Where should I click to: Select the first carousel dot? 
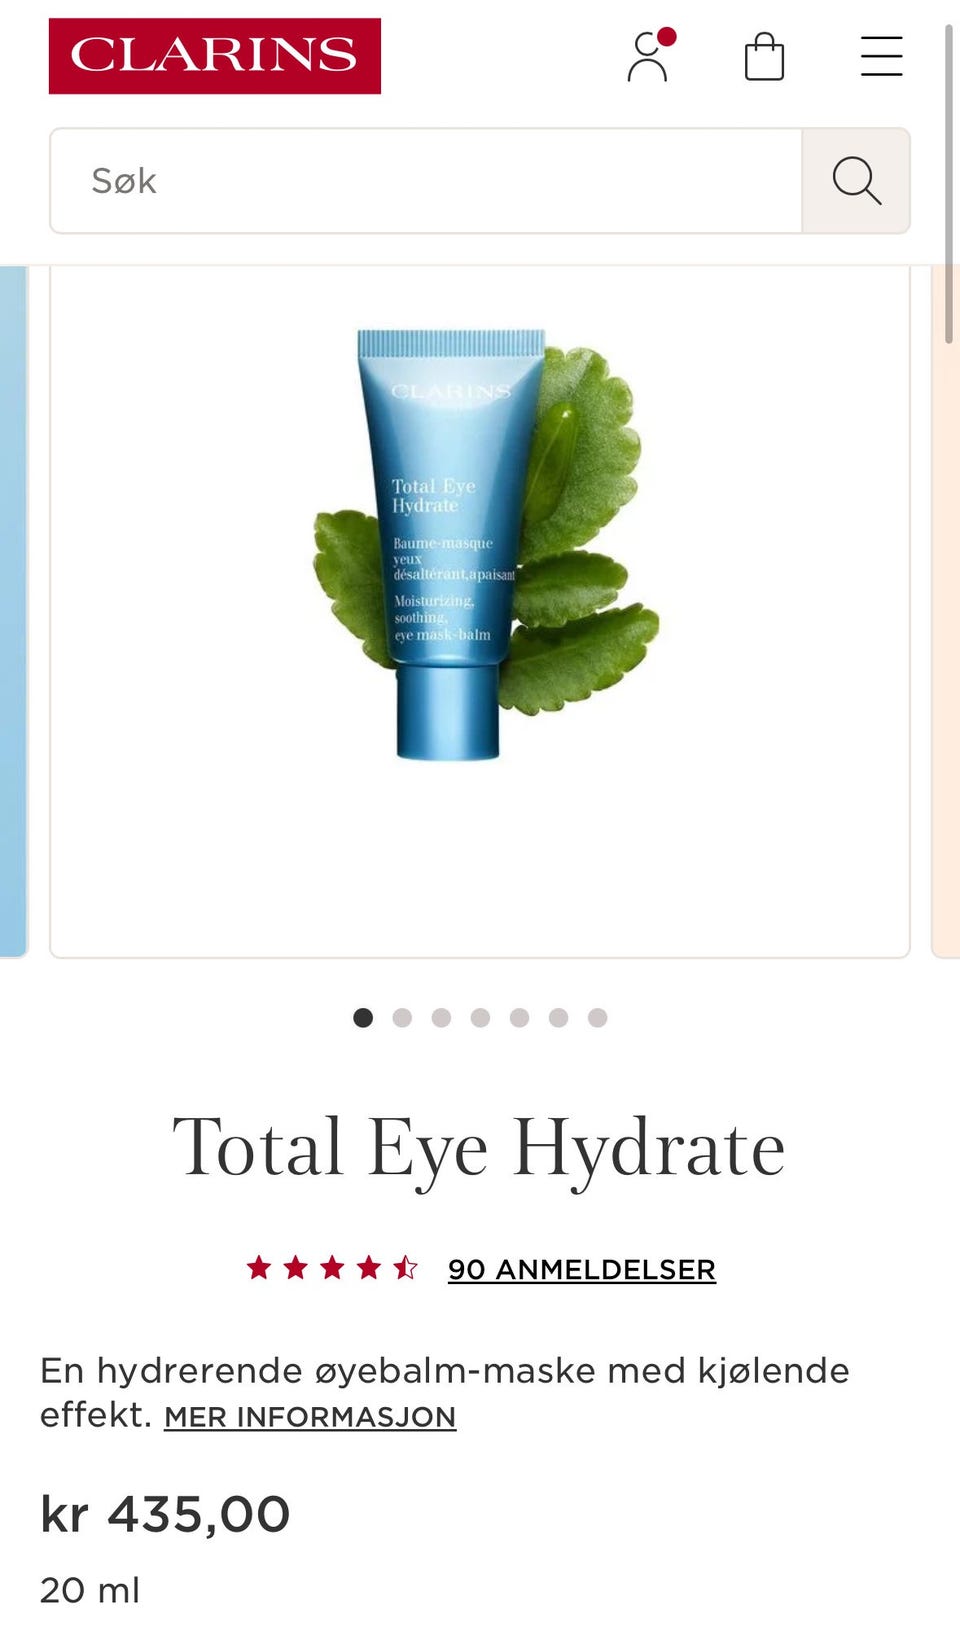[x=363, y=1017]
